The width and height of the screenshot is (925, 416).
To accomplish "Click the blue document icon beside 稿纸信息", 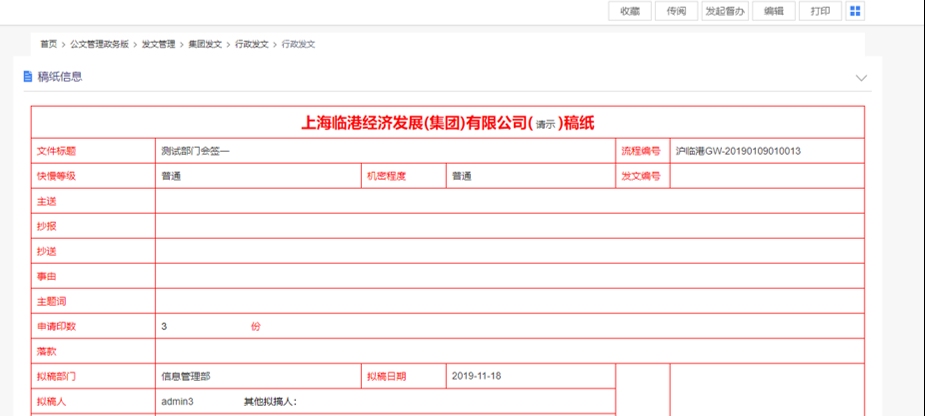I will point(27,77).
